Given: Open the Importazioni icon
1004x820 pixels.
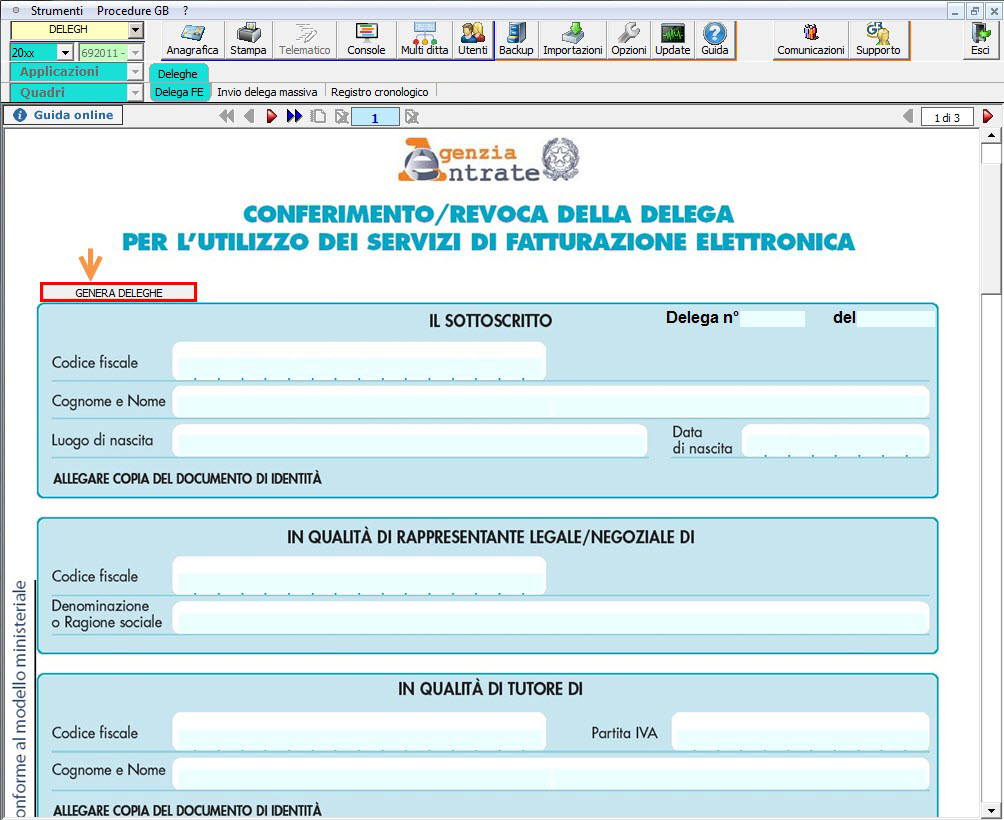Looking at the screenshot, I should (572, 40).
